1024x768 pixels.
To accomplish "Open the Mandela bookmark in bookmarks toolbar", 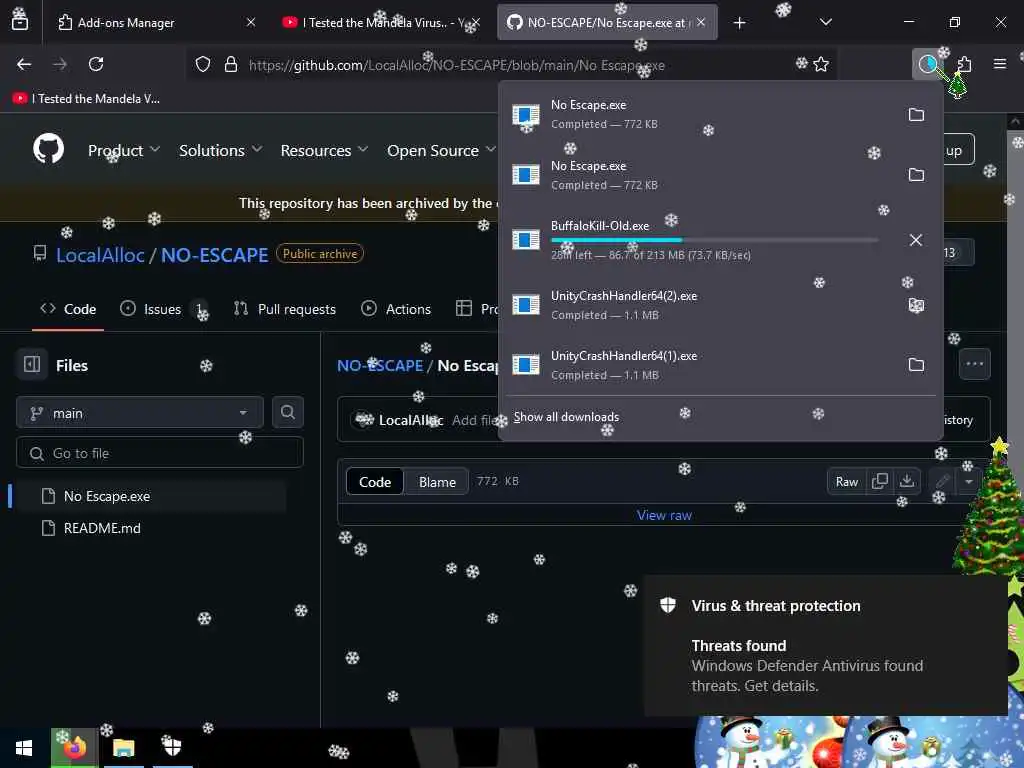I will pos(86,99).
